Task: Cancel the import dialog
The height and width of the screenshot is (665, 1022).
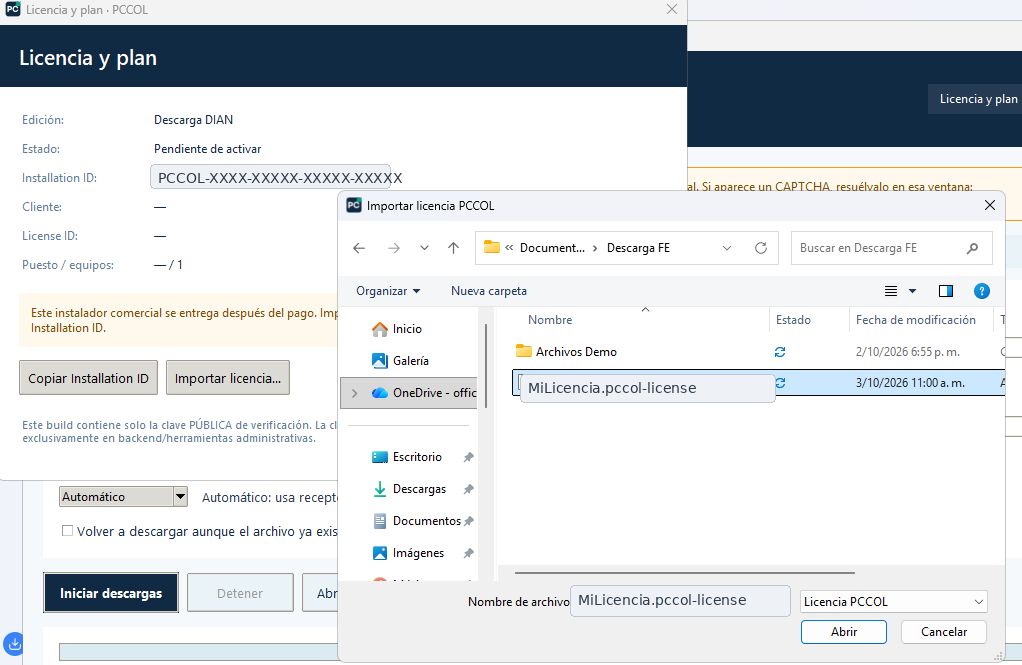Action: (x=944, y=632)
